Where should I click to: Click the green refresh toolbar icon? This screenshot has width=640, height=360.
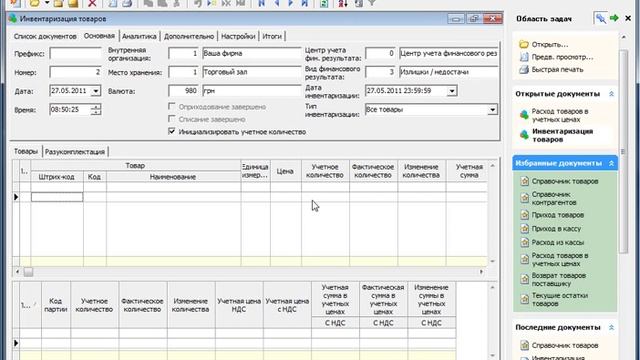tap(324, 3)
